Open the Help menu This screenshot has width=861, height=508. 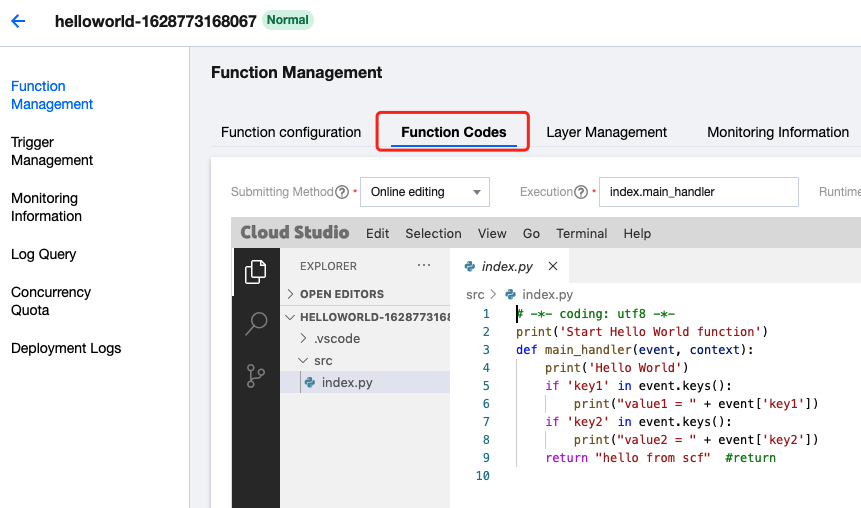coord(637,233)
